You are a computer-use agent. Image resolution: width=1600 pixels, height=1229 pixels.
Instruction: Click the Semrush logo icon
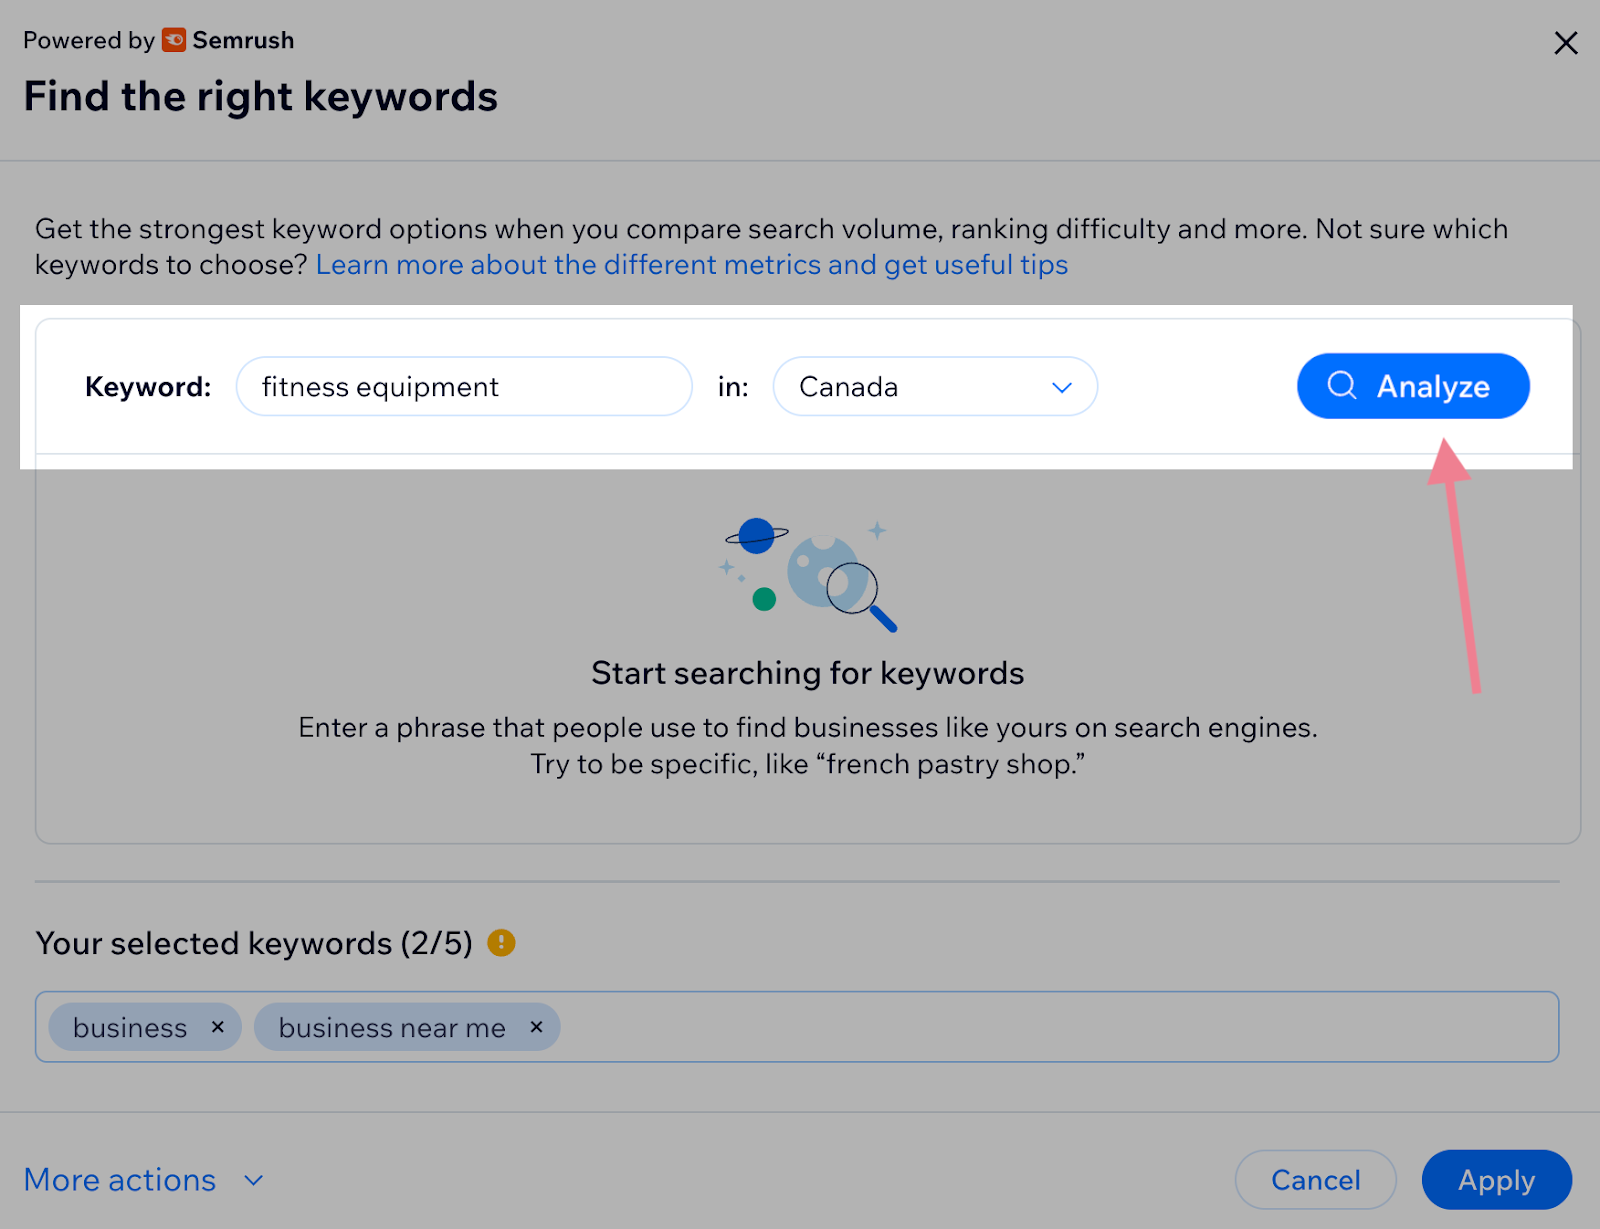click(174, 40)
